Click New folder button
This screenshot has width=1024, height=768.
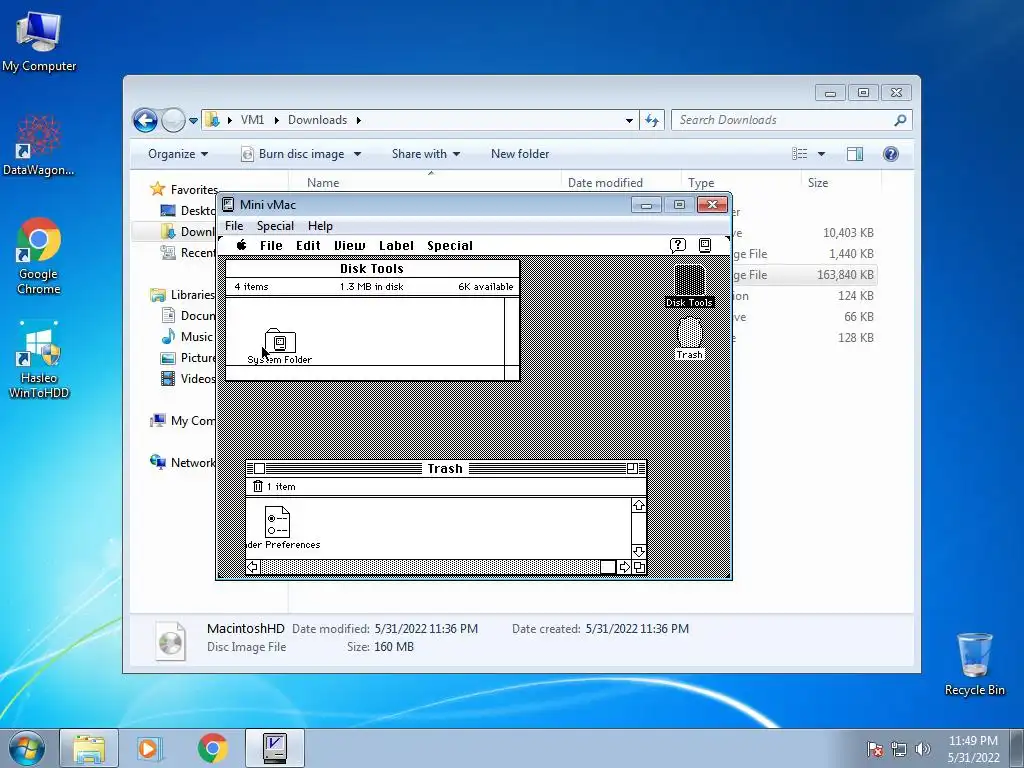click(520, 154)
